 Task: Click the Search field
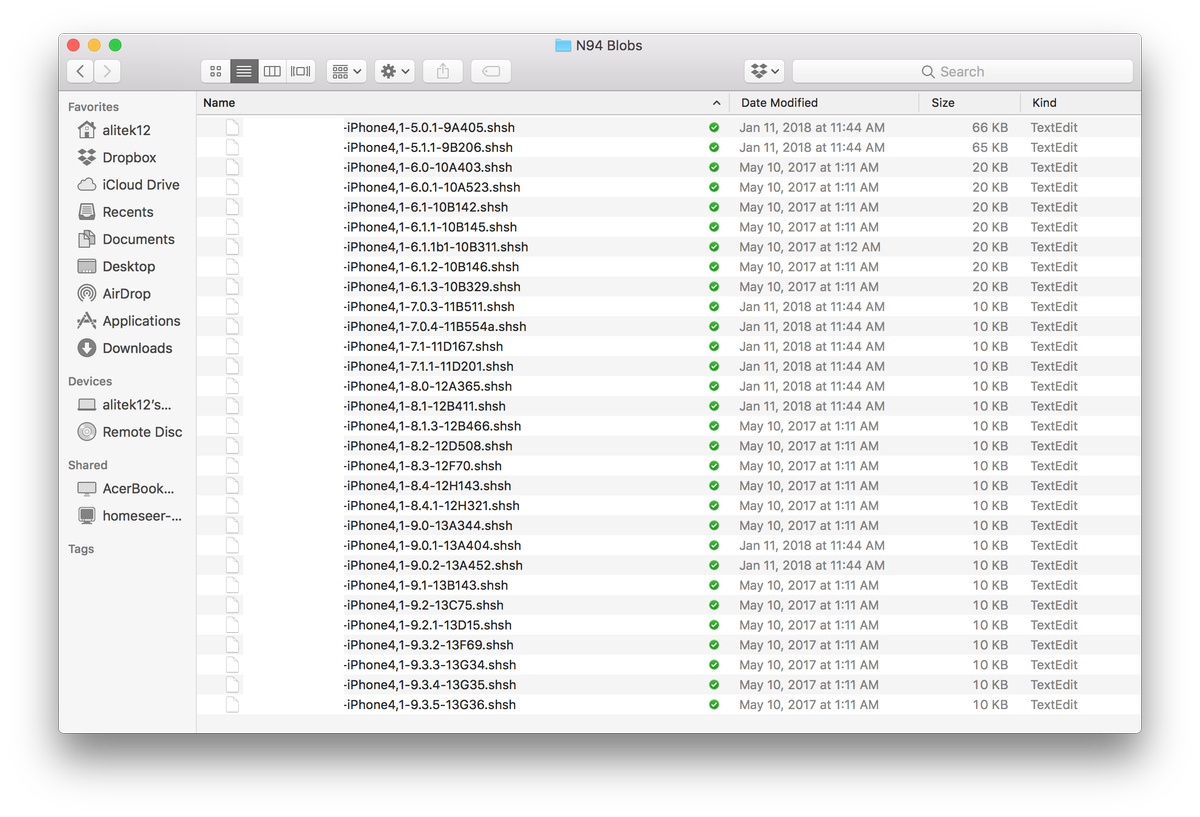tap(963, 71)
